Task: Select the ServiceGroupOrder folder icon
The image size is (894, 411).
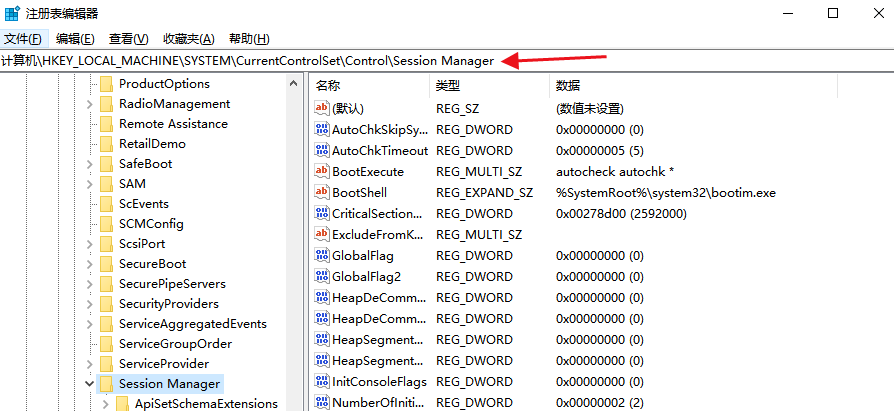Action: [x=107, y=344]
